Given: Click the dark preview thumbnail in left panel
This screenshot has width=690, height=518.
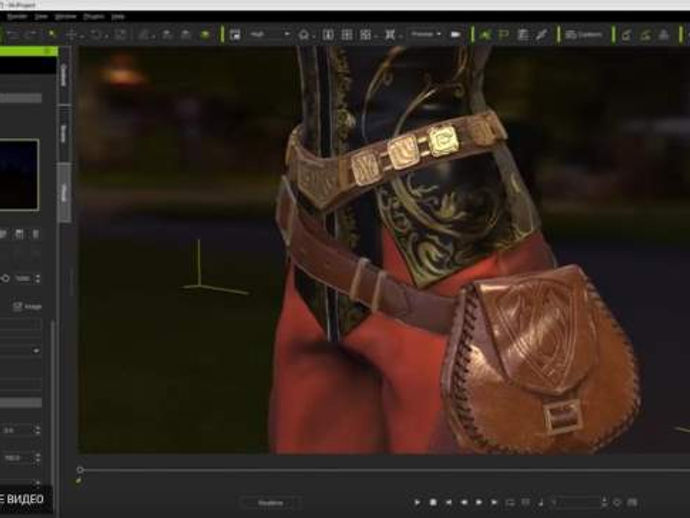Looking at the screenshot, I should pyautogui.click(x=18, y=175).
